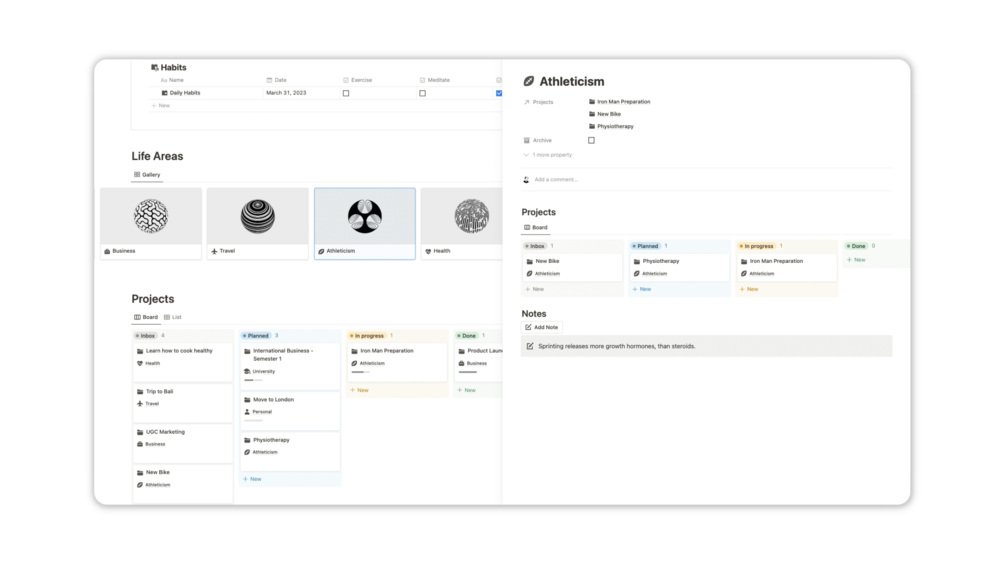This screenshot has height=565, width=1005.
Task: Click folder icon on Trip to Bali card
Action: tap(140, 391)
